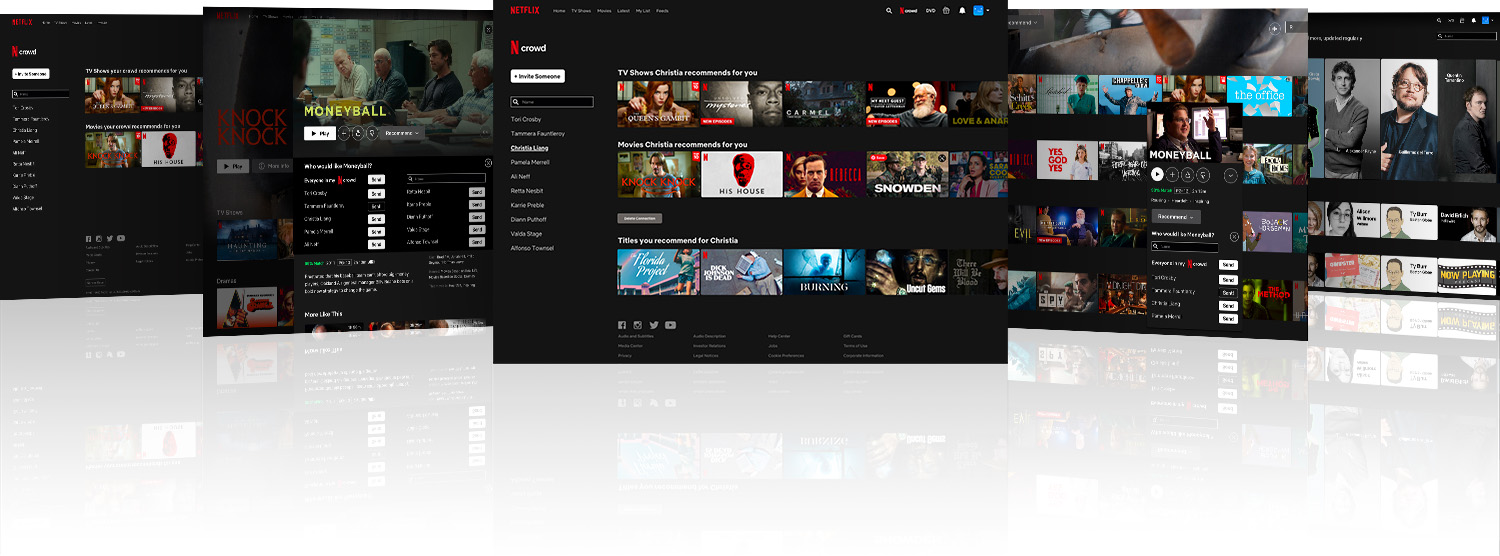The image size is (1500, 556).
Task: Expand Recommend dropdown in right Moneyball card
Action: tap(1177, 217)
